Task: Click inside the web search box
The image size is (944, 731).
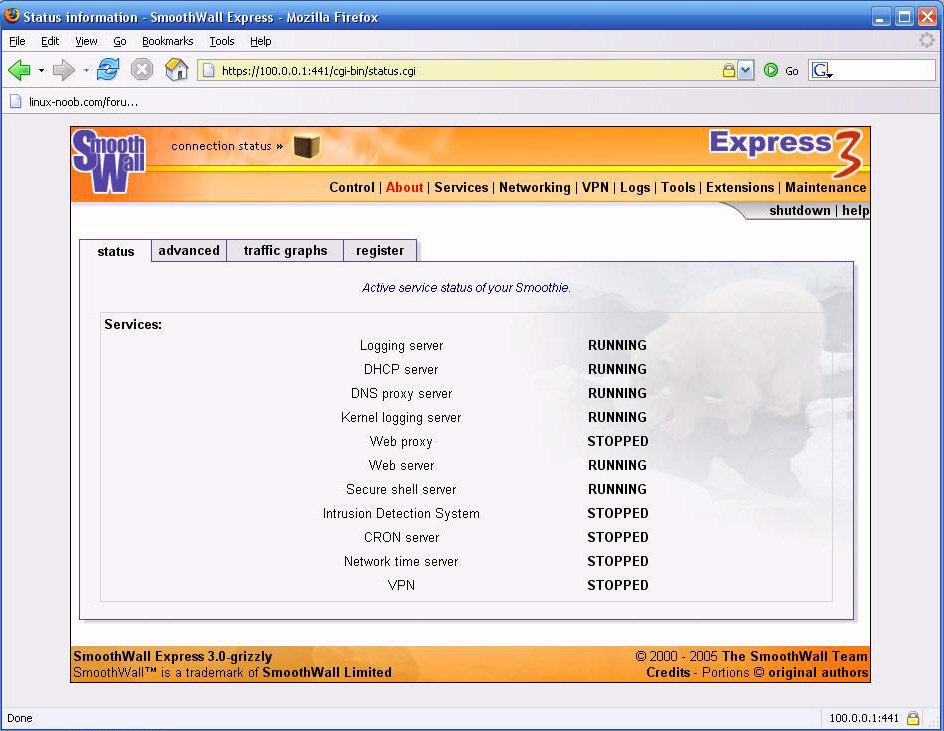Action: 884,70
